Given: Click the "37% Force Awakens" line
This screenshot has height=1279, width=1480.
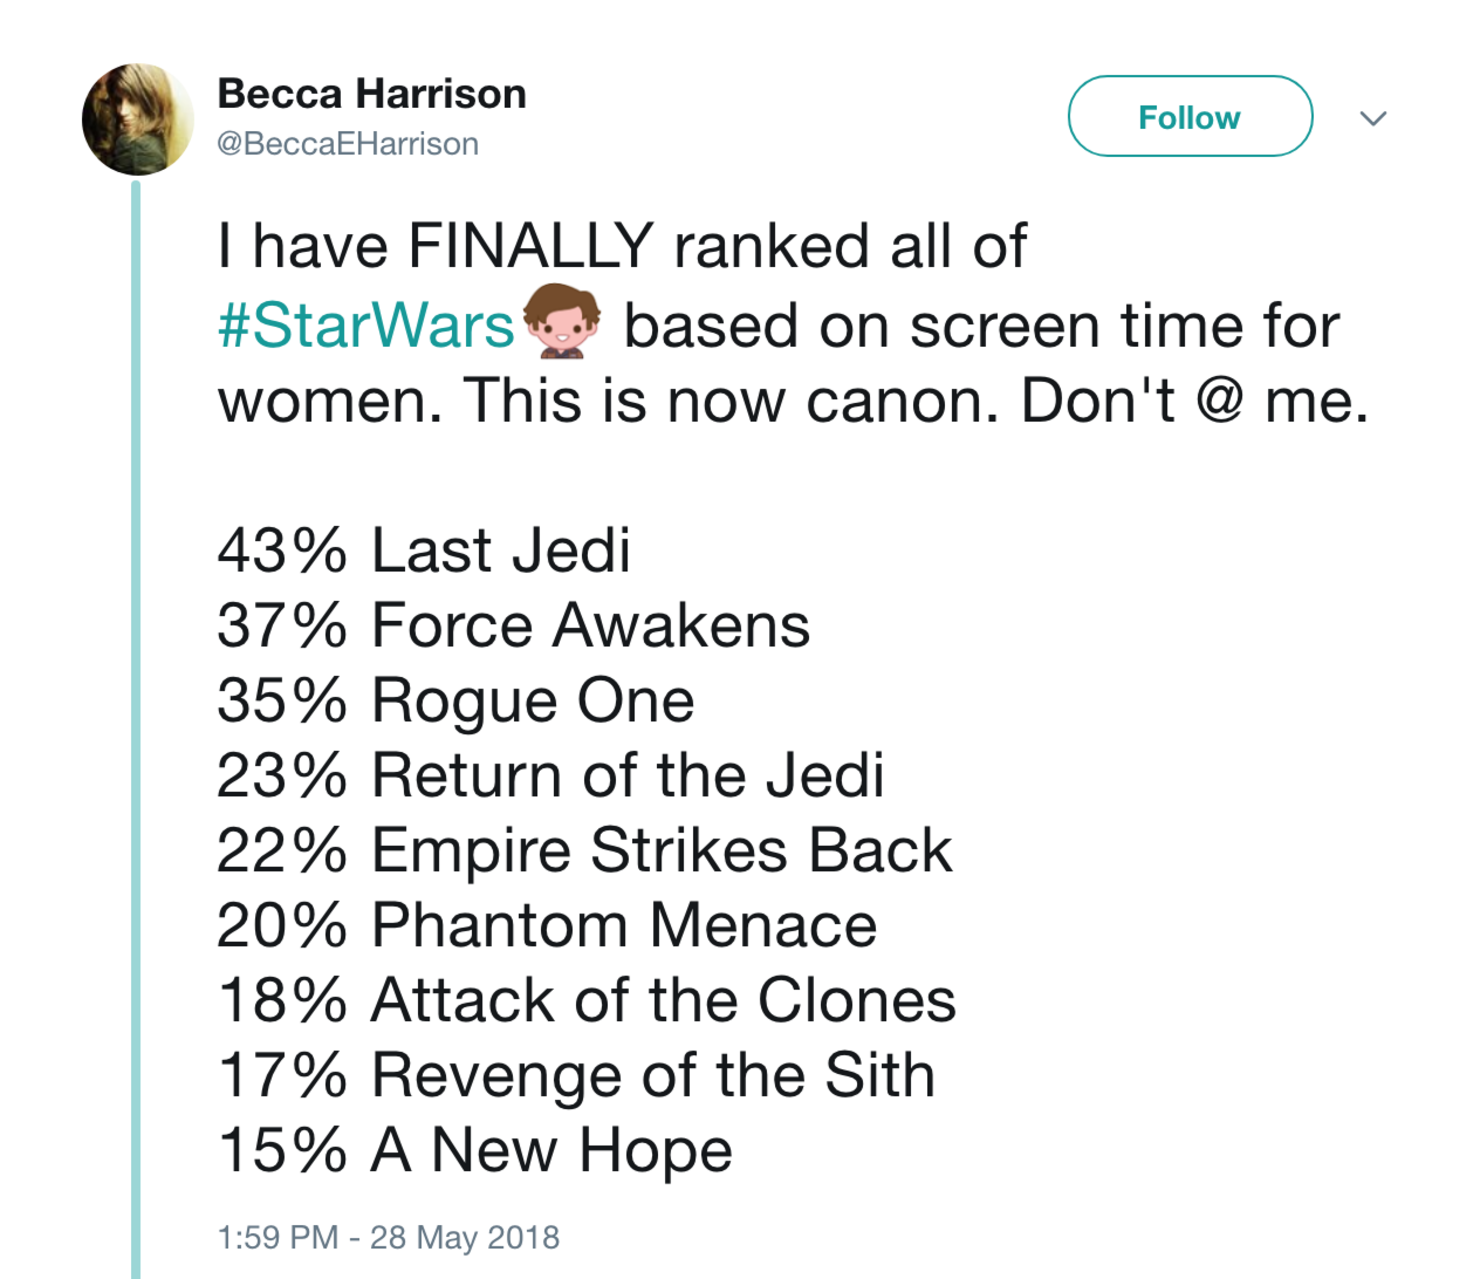Looking at the screenshot, I should coord(513,626).
